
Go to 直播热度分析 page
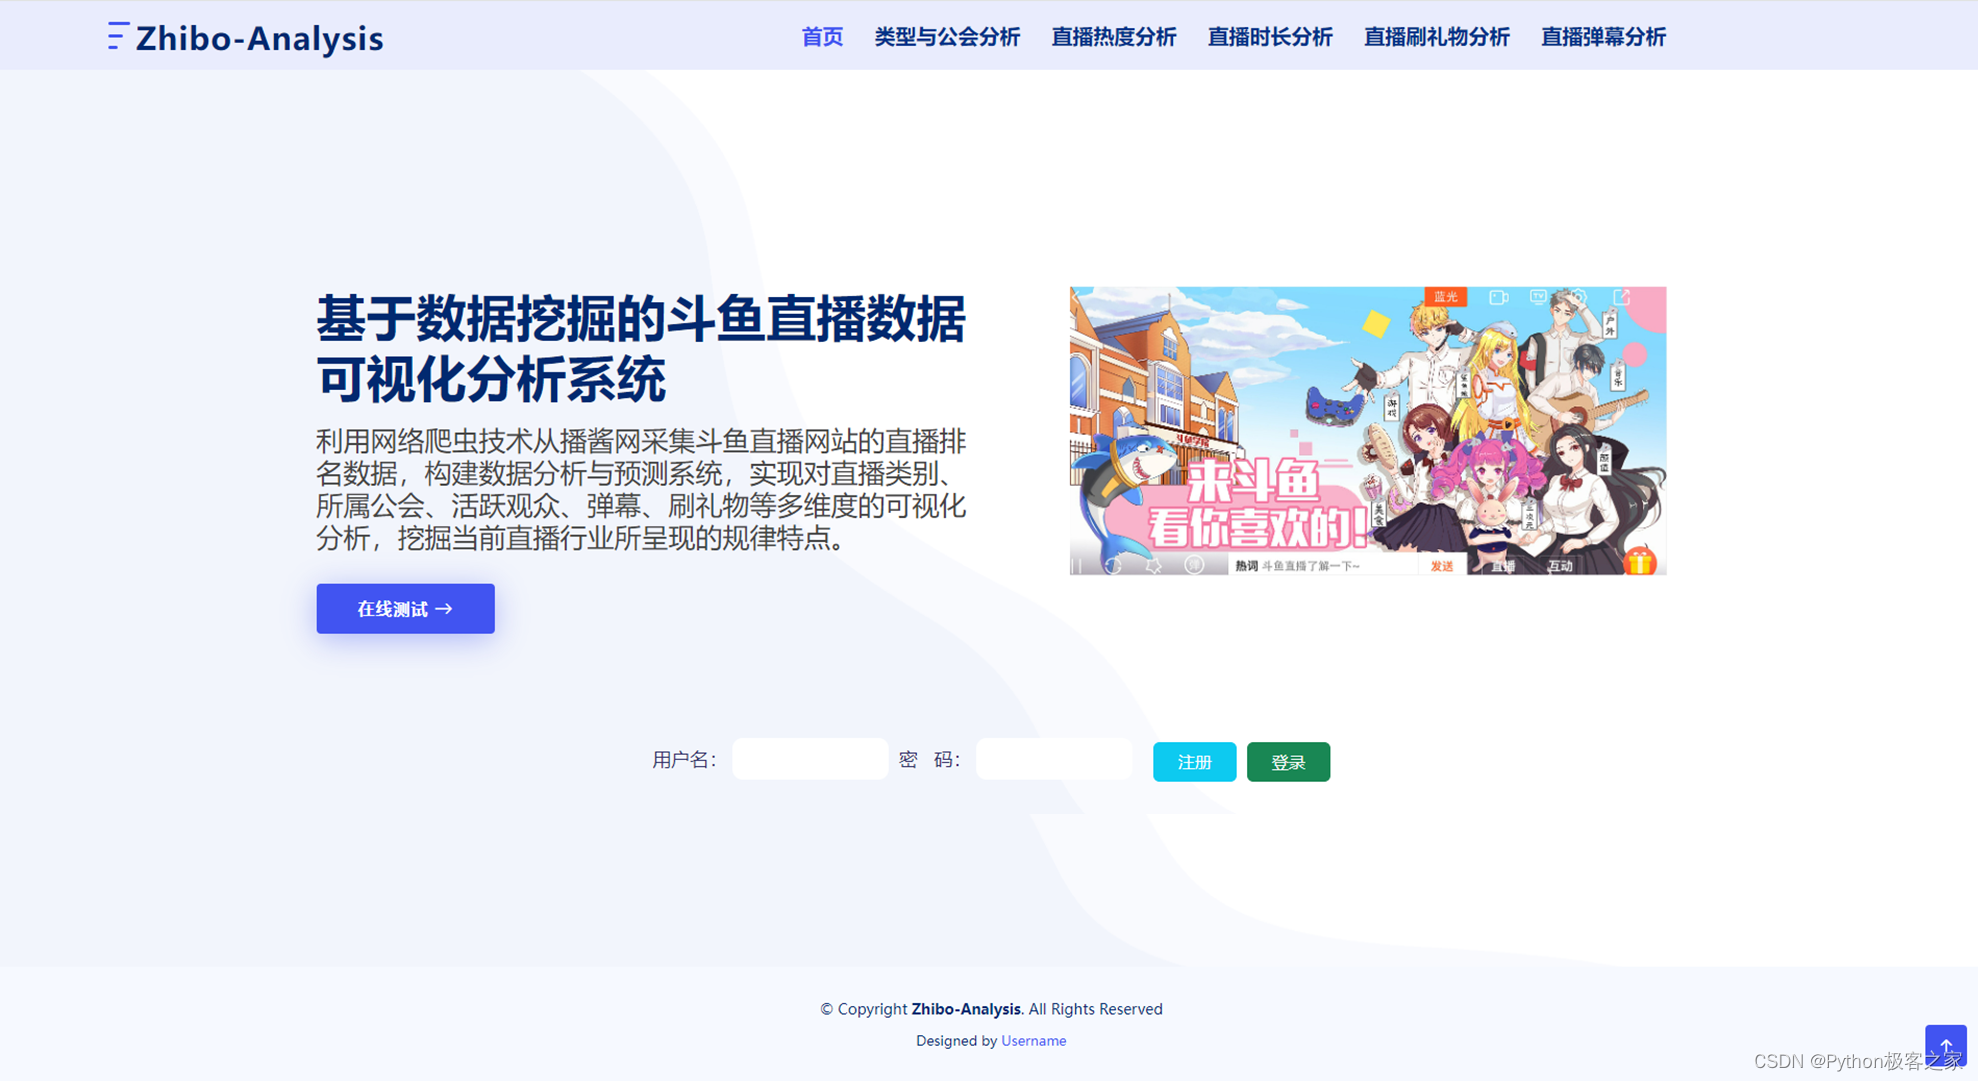coord(1113,37)
